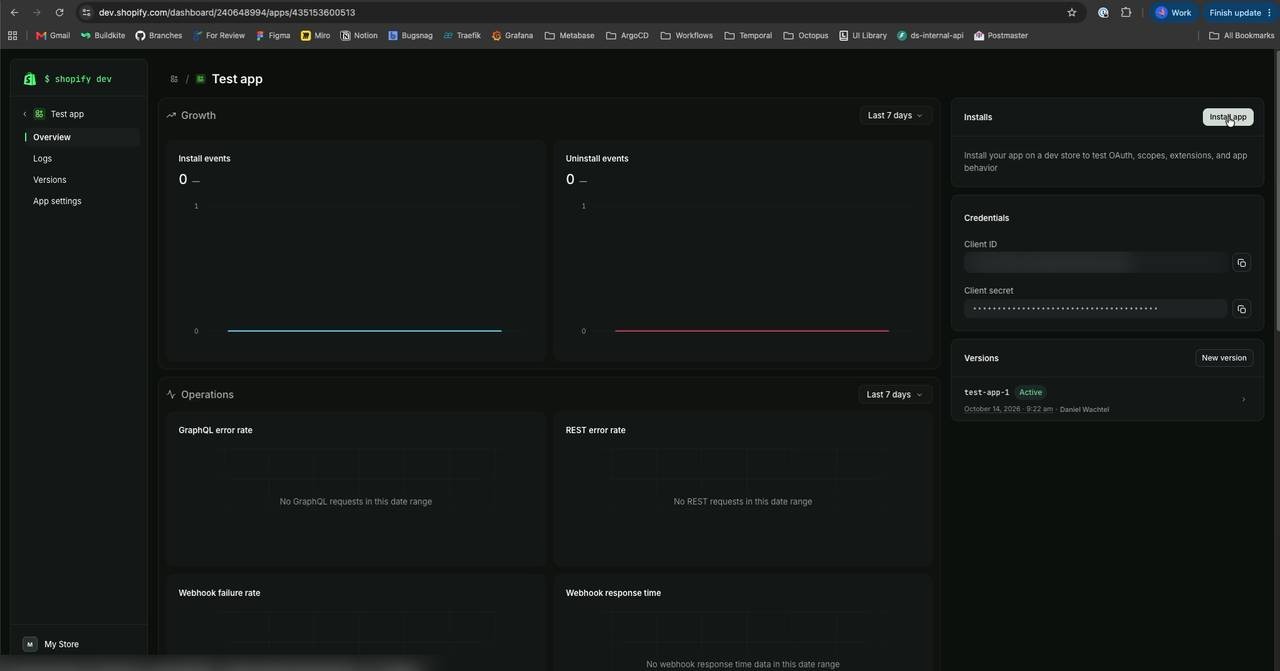Open the Grafana bookmark

pos(512,36)
